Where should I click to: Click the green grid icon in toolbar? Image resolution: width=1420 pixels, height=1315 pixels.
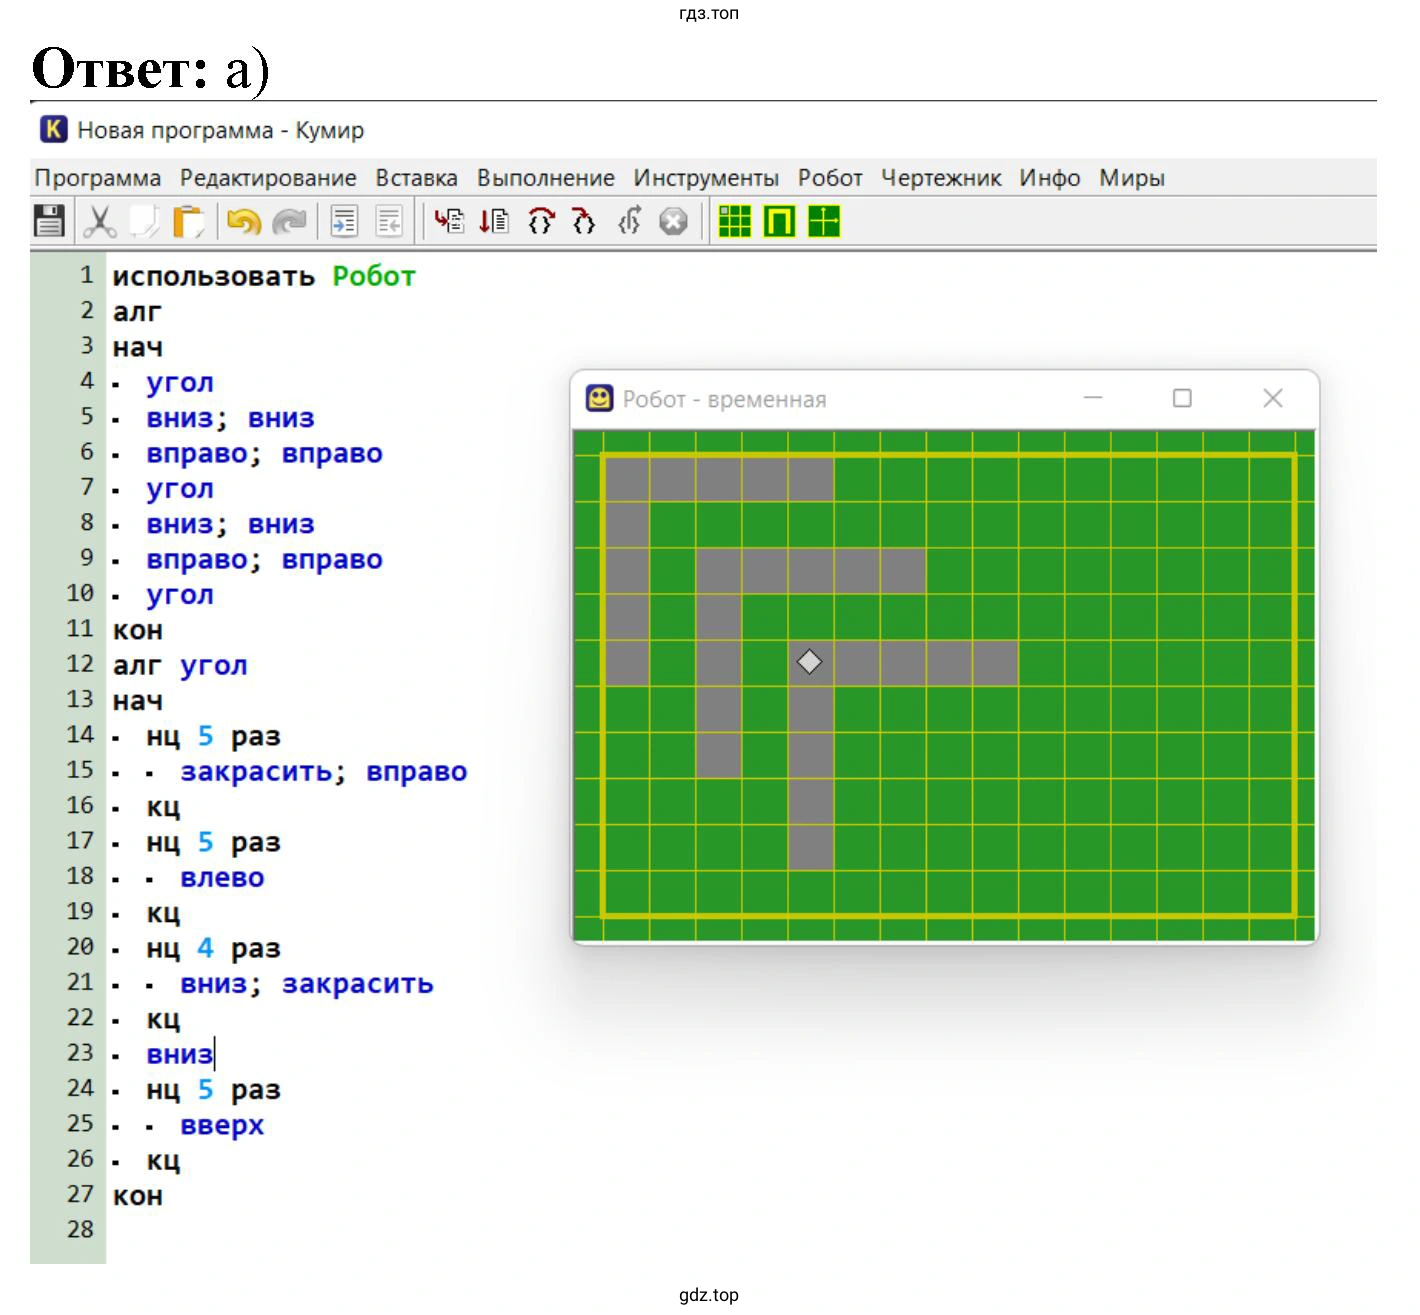(734, 221)
